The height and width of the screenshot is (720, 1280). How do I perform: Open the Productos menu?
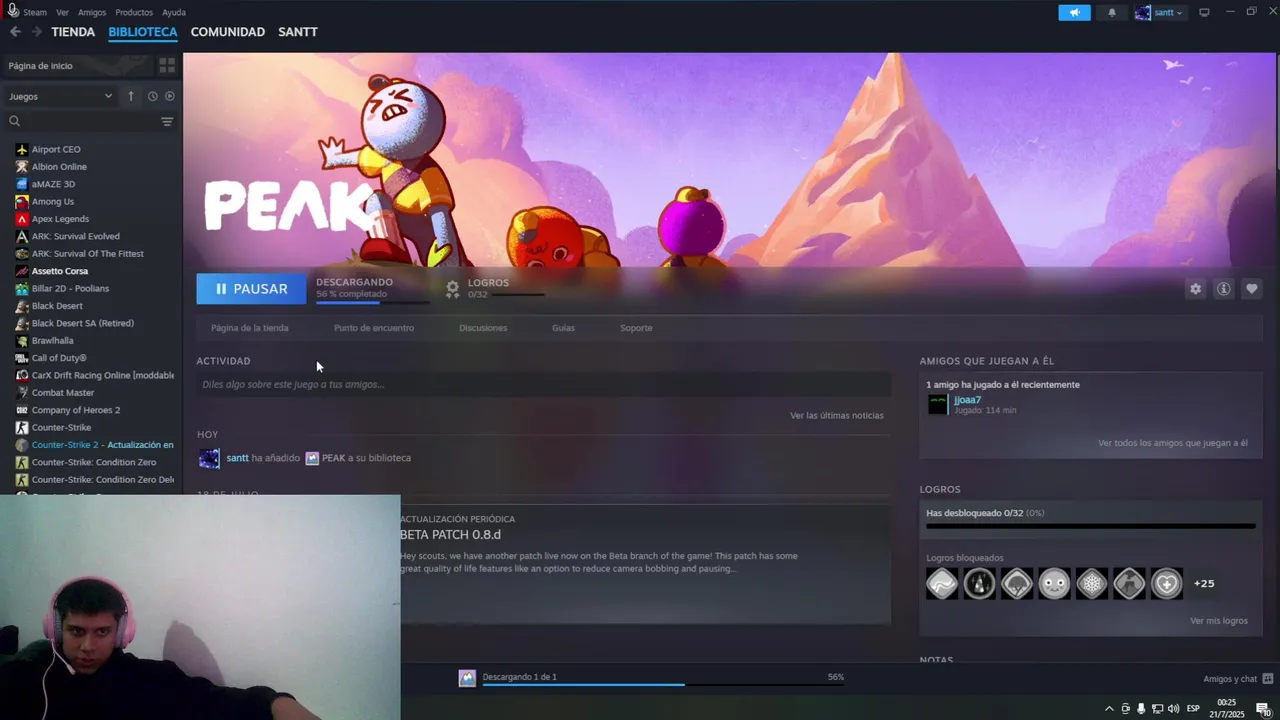(x=134, y=12)
